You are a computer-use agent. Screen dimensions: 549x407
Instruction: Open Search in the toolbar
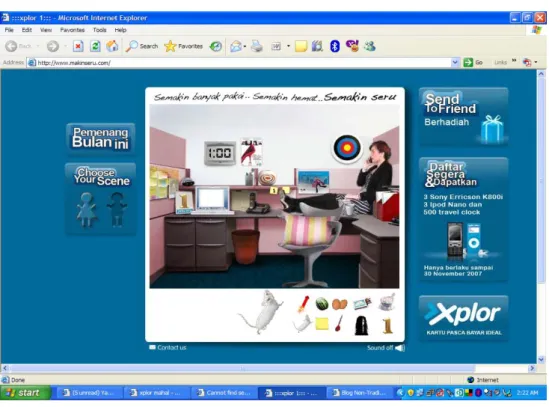(x=142, y=46)
